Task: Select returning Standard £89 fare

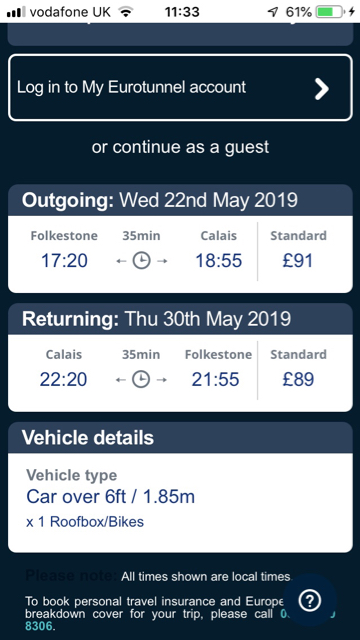Action: [298, 370]
